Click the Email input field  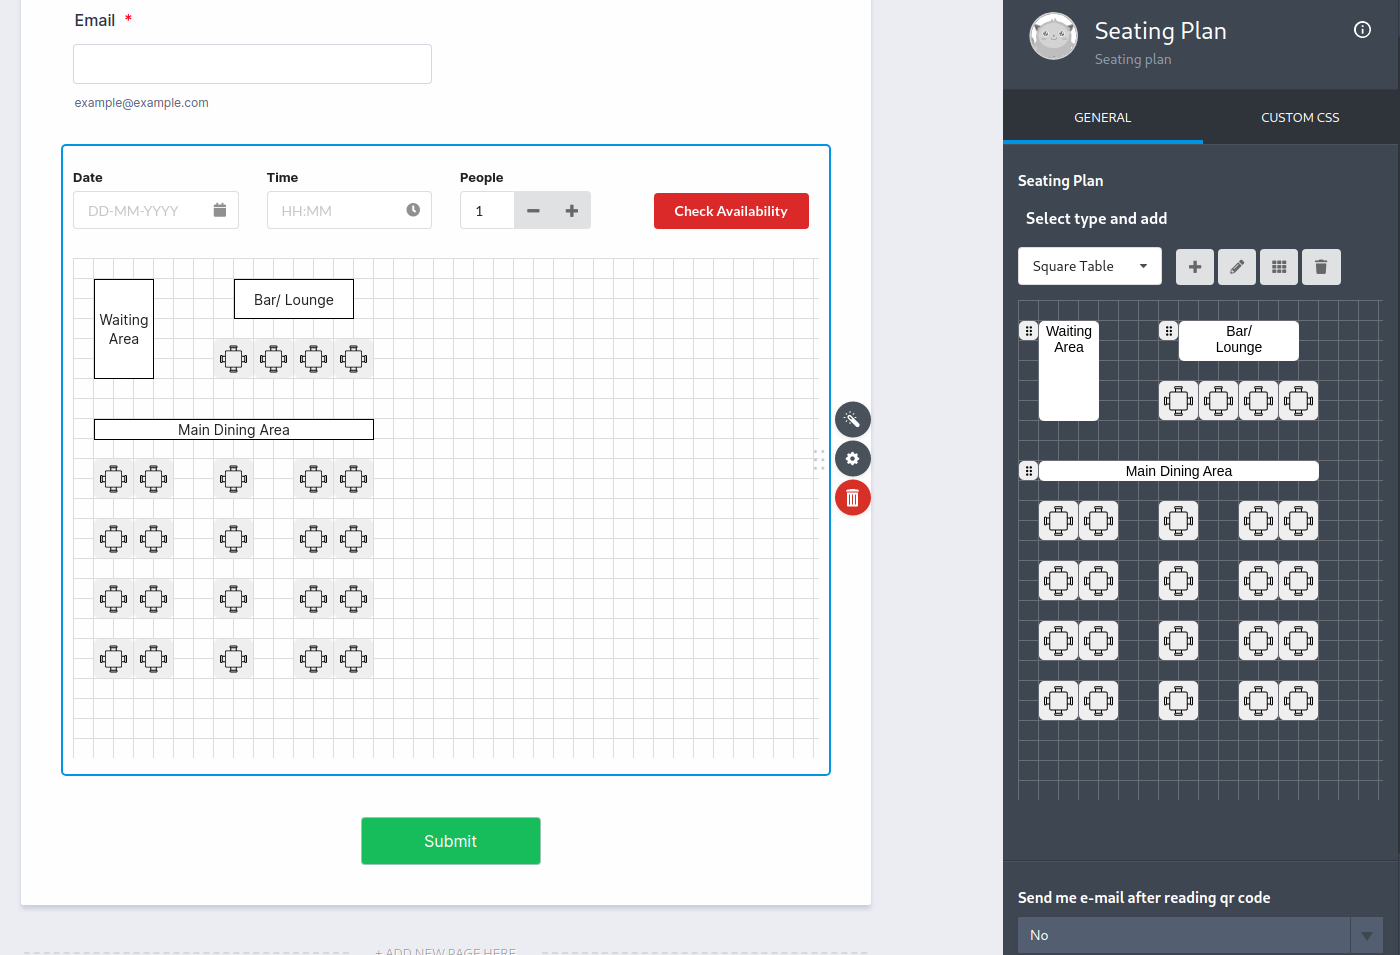coord(252,64)
